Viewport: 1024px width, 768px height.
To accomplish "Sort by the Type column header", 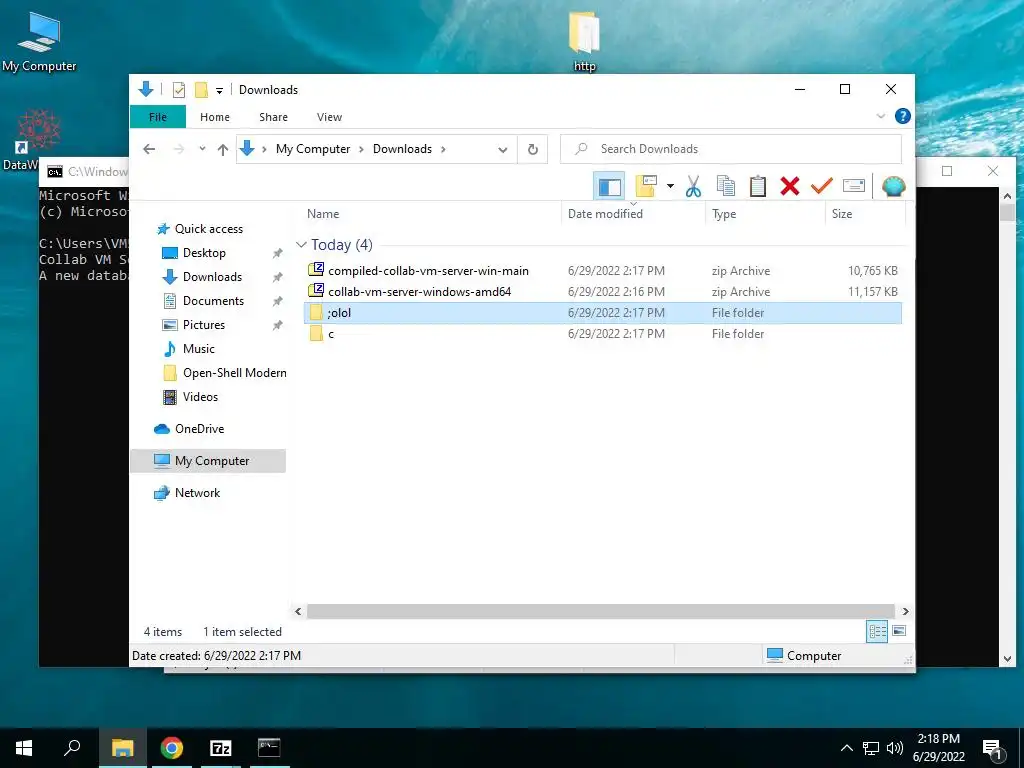I will (x=724, y=214).
